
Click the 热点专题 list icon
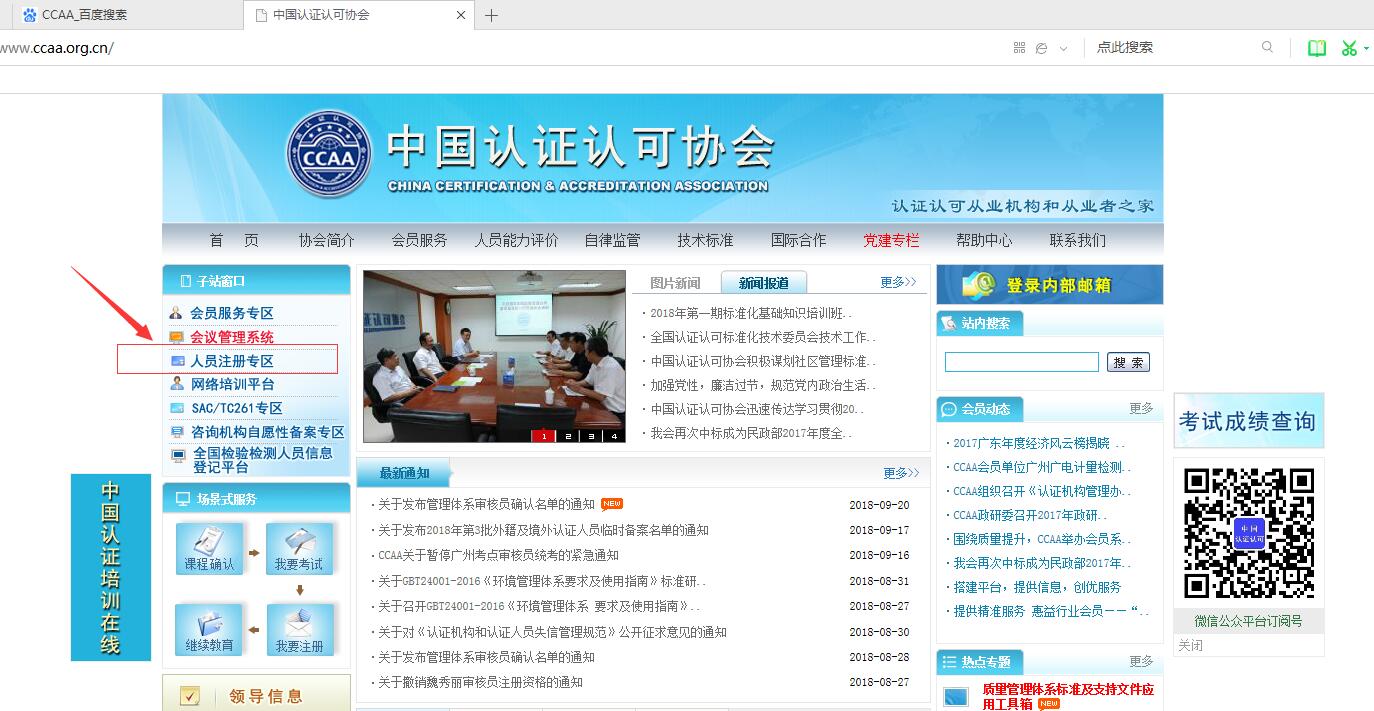pos(949,662)
